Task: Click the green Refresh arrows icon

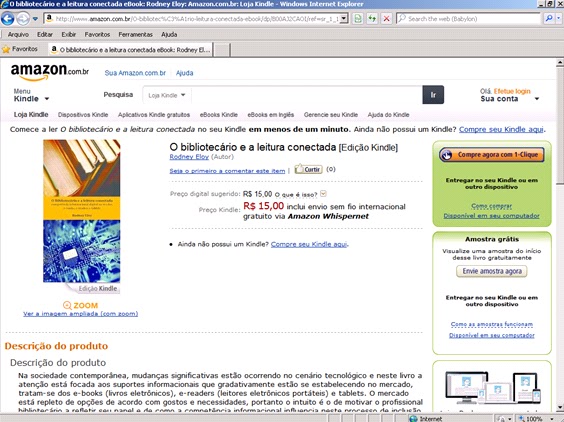Action: point(372,19)
